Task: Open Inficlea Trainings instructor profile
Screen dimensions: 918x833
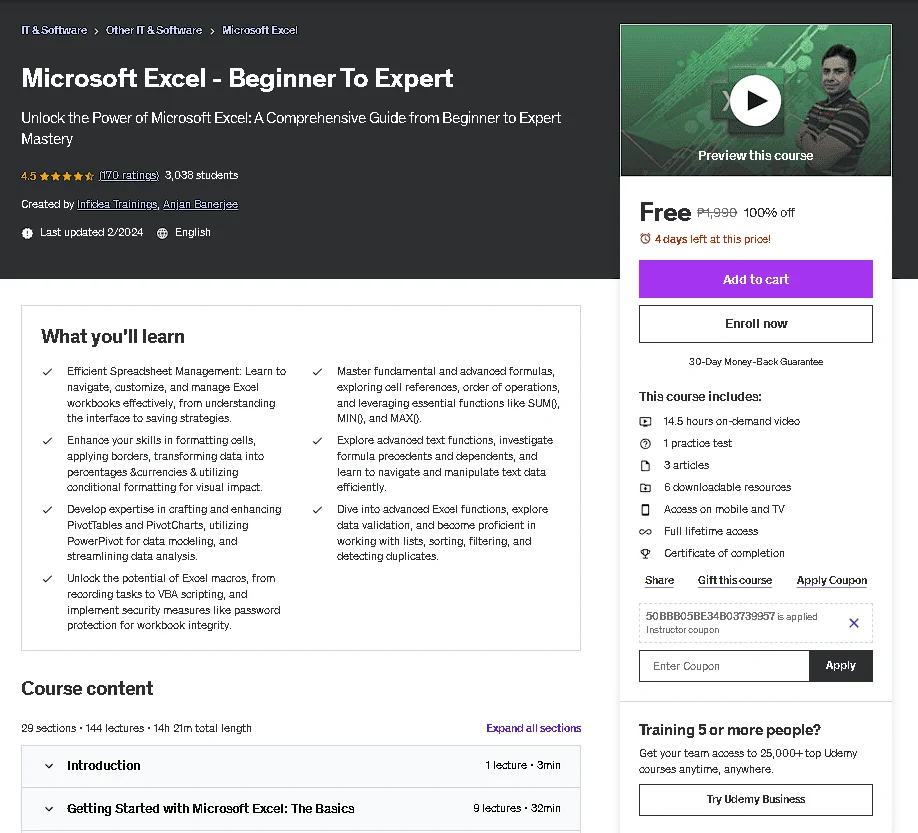Action: 117,204
